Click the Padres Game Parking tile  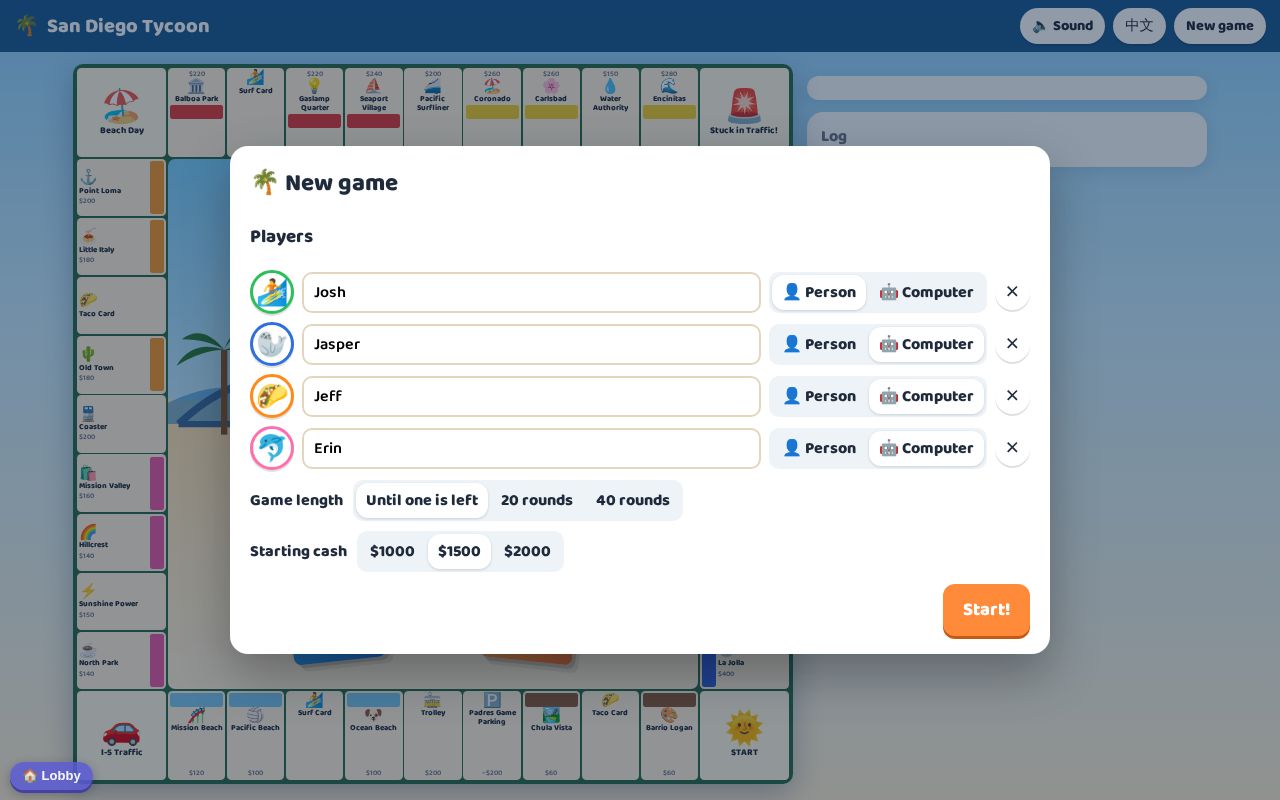point(492,735)
